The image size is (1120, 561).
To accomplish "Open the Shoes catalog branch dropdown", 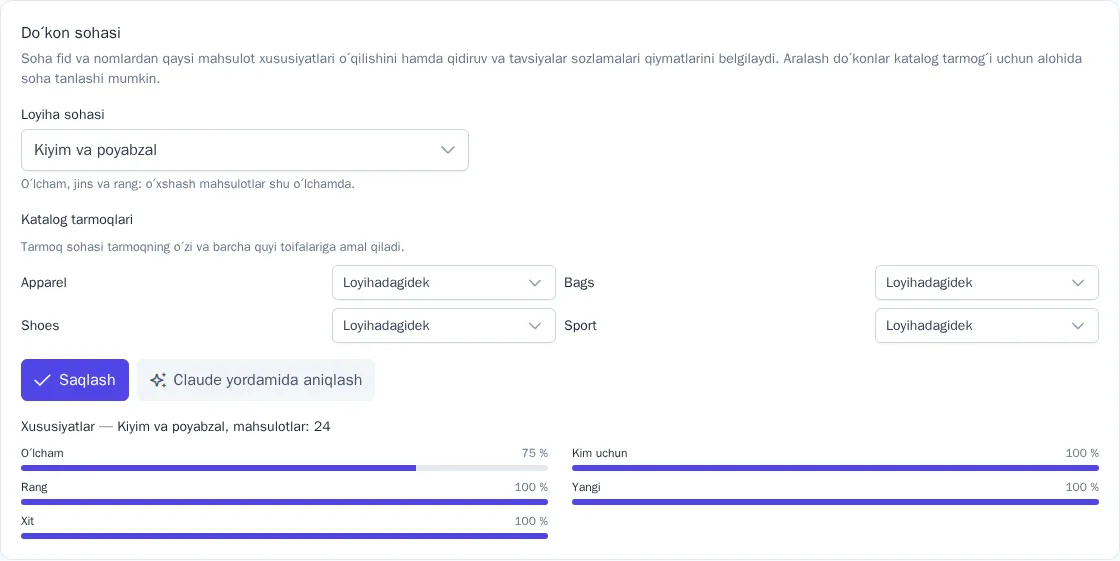I will point(444,325).
